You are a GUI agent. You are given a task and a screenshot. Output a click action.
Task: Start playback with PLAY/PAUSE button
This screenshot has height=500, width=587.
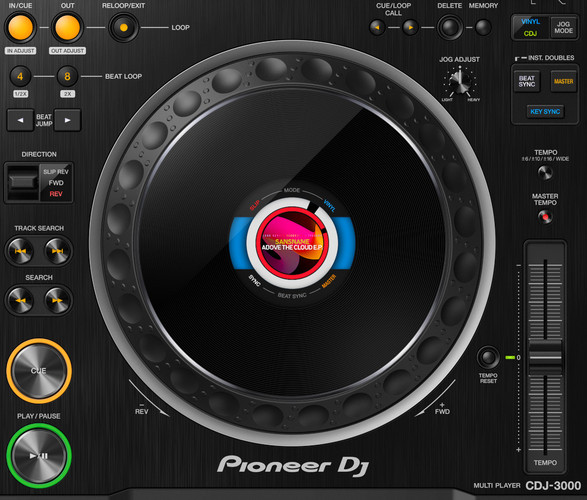click(39, 455)
